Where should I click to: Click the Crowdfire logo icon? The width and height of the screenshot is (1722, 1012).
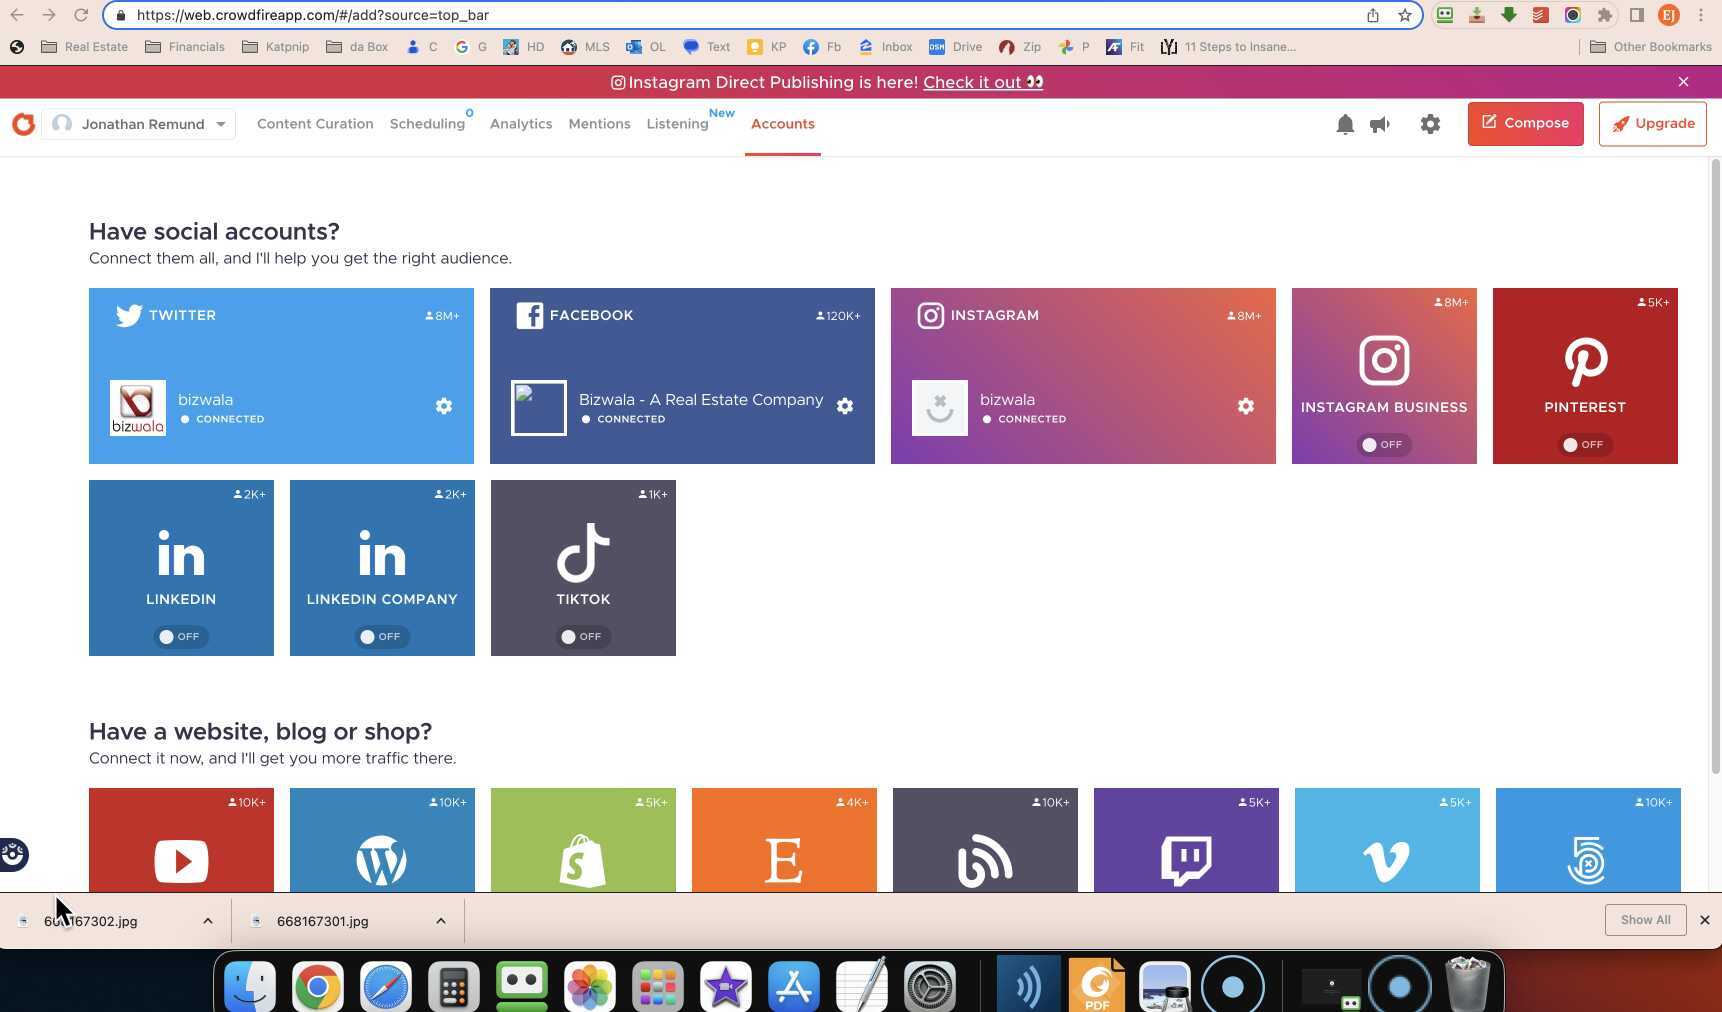[x=23, y=124]
